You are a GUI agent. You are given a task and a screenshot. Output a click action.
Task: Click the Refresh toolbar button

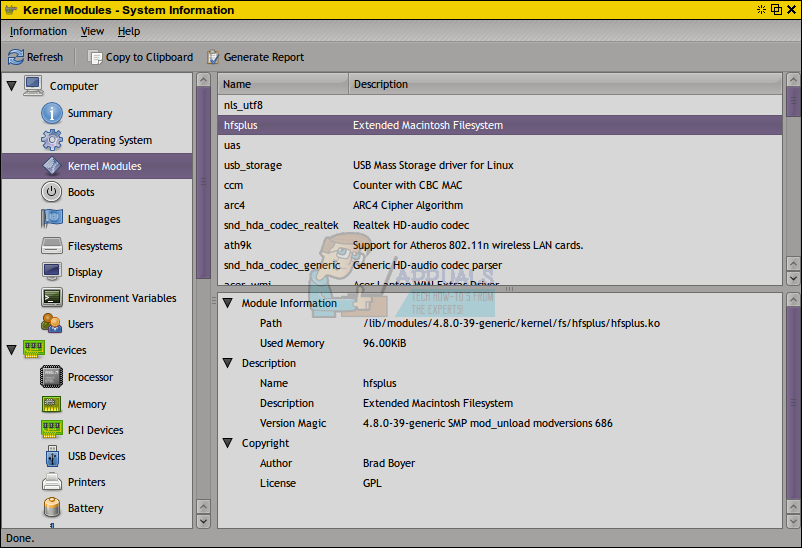click(36, 57)
